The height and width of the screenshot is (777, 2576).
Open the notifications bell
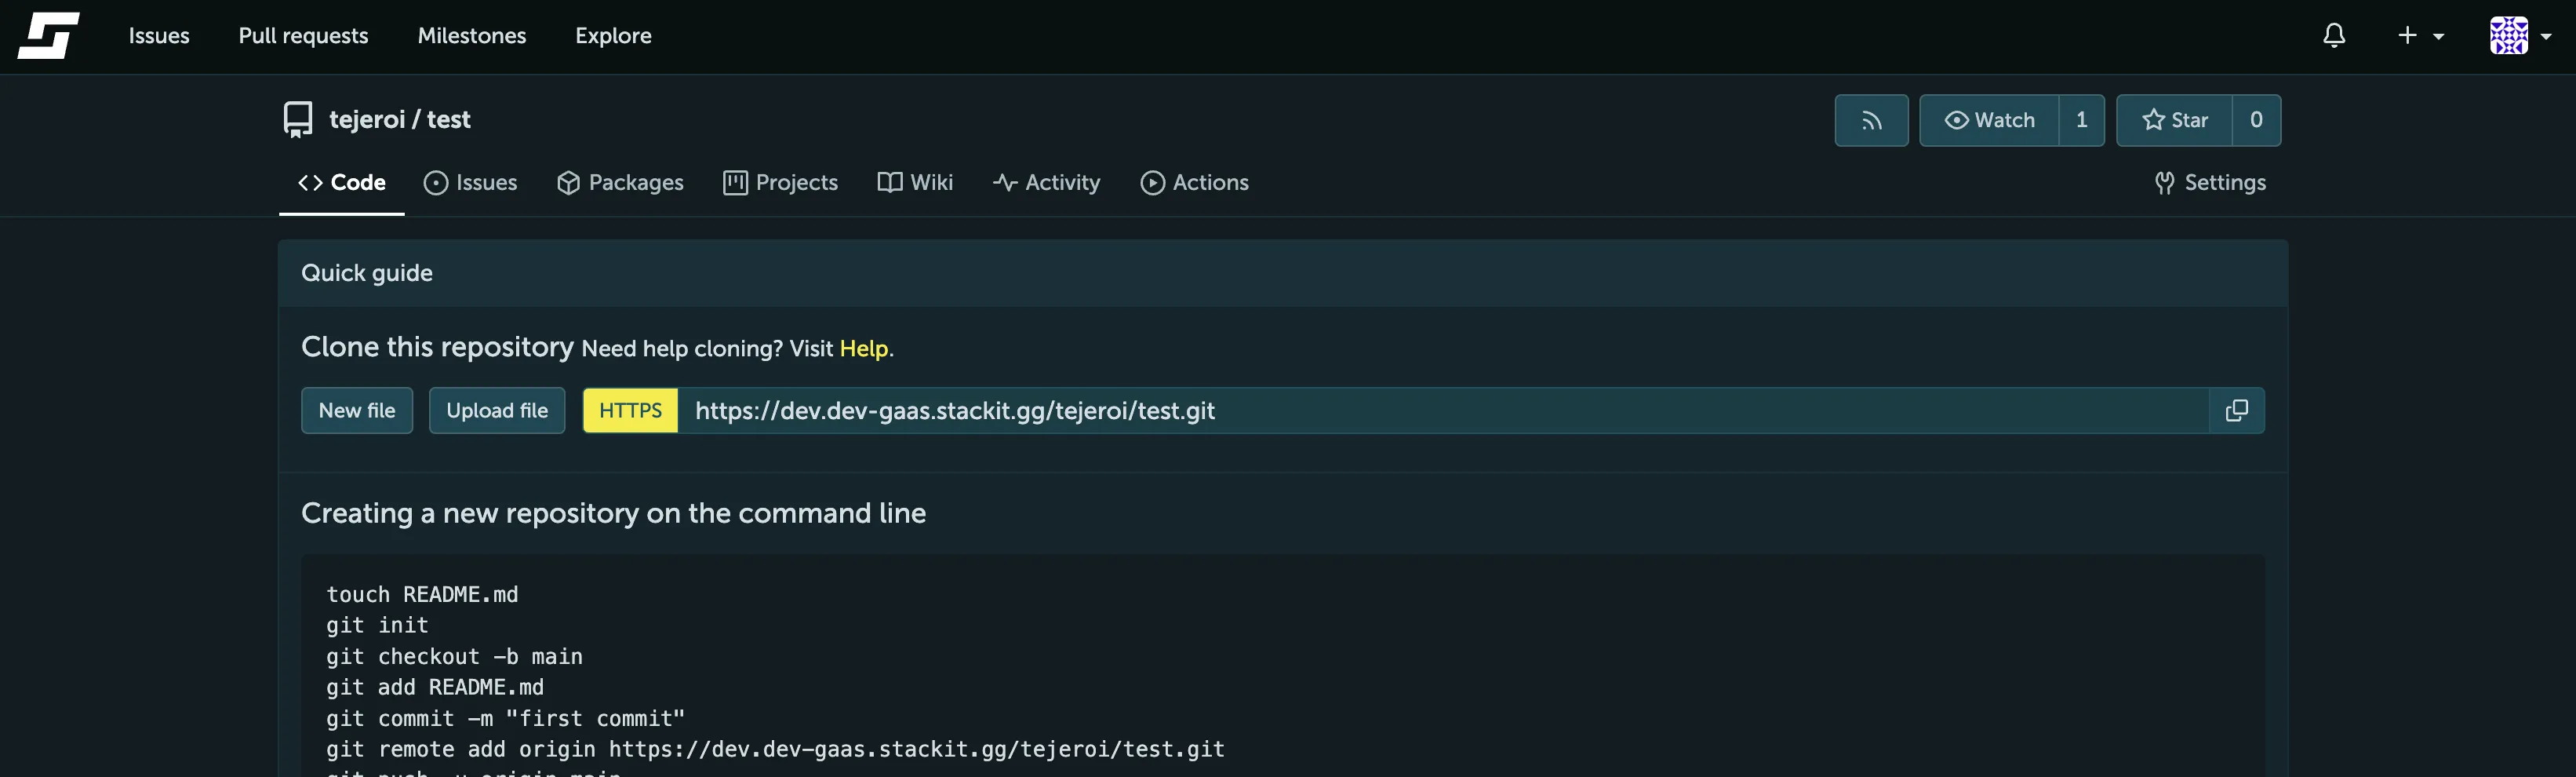click(x=2333, y=36)
